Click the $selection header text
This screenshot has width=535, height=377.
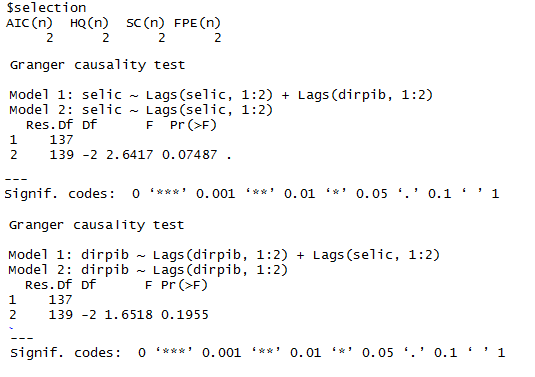(46, 8)
